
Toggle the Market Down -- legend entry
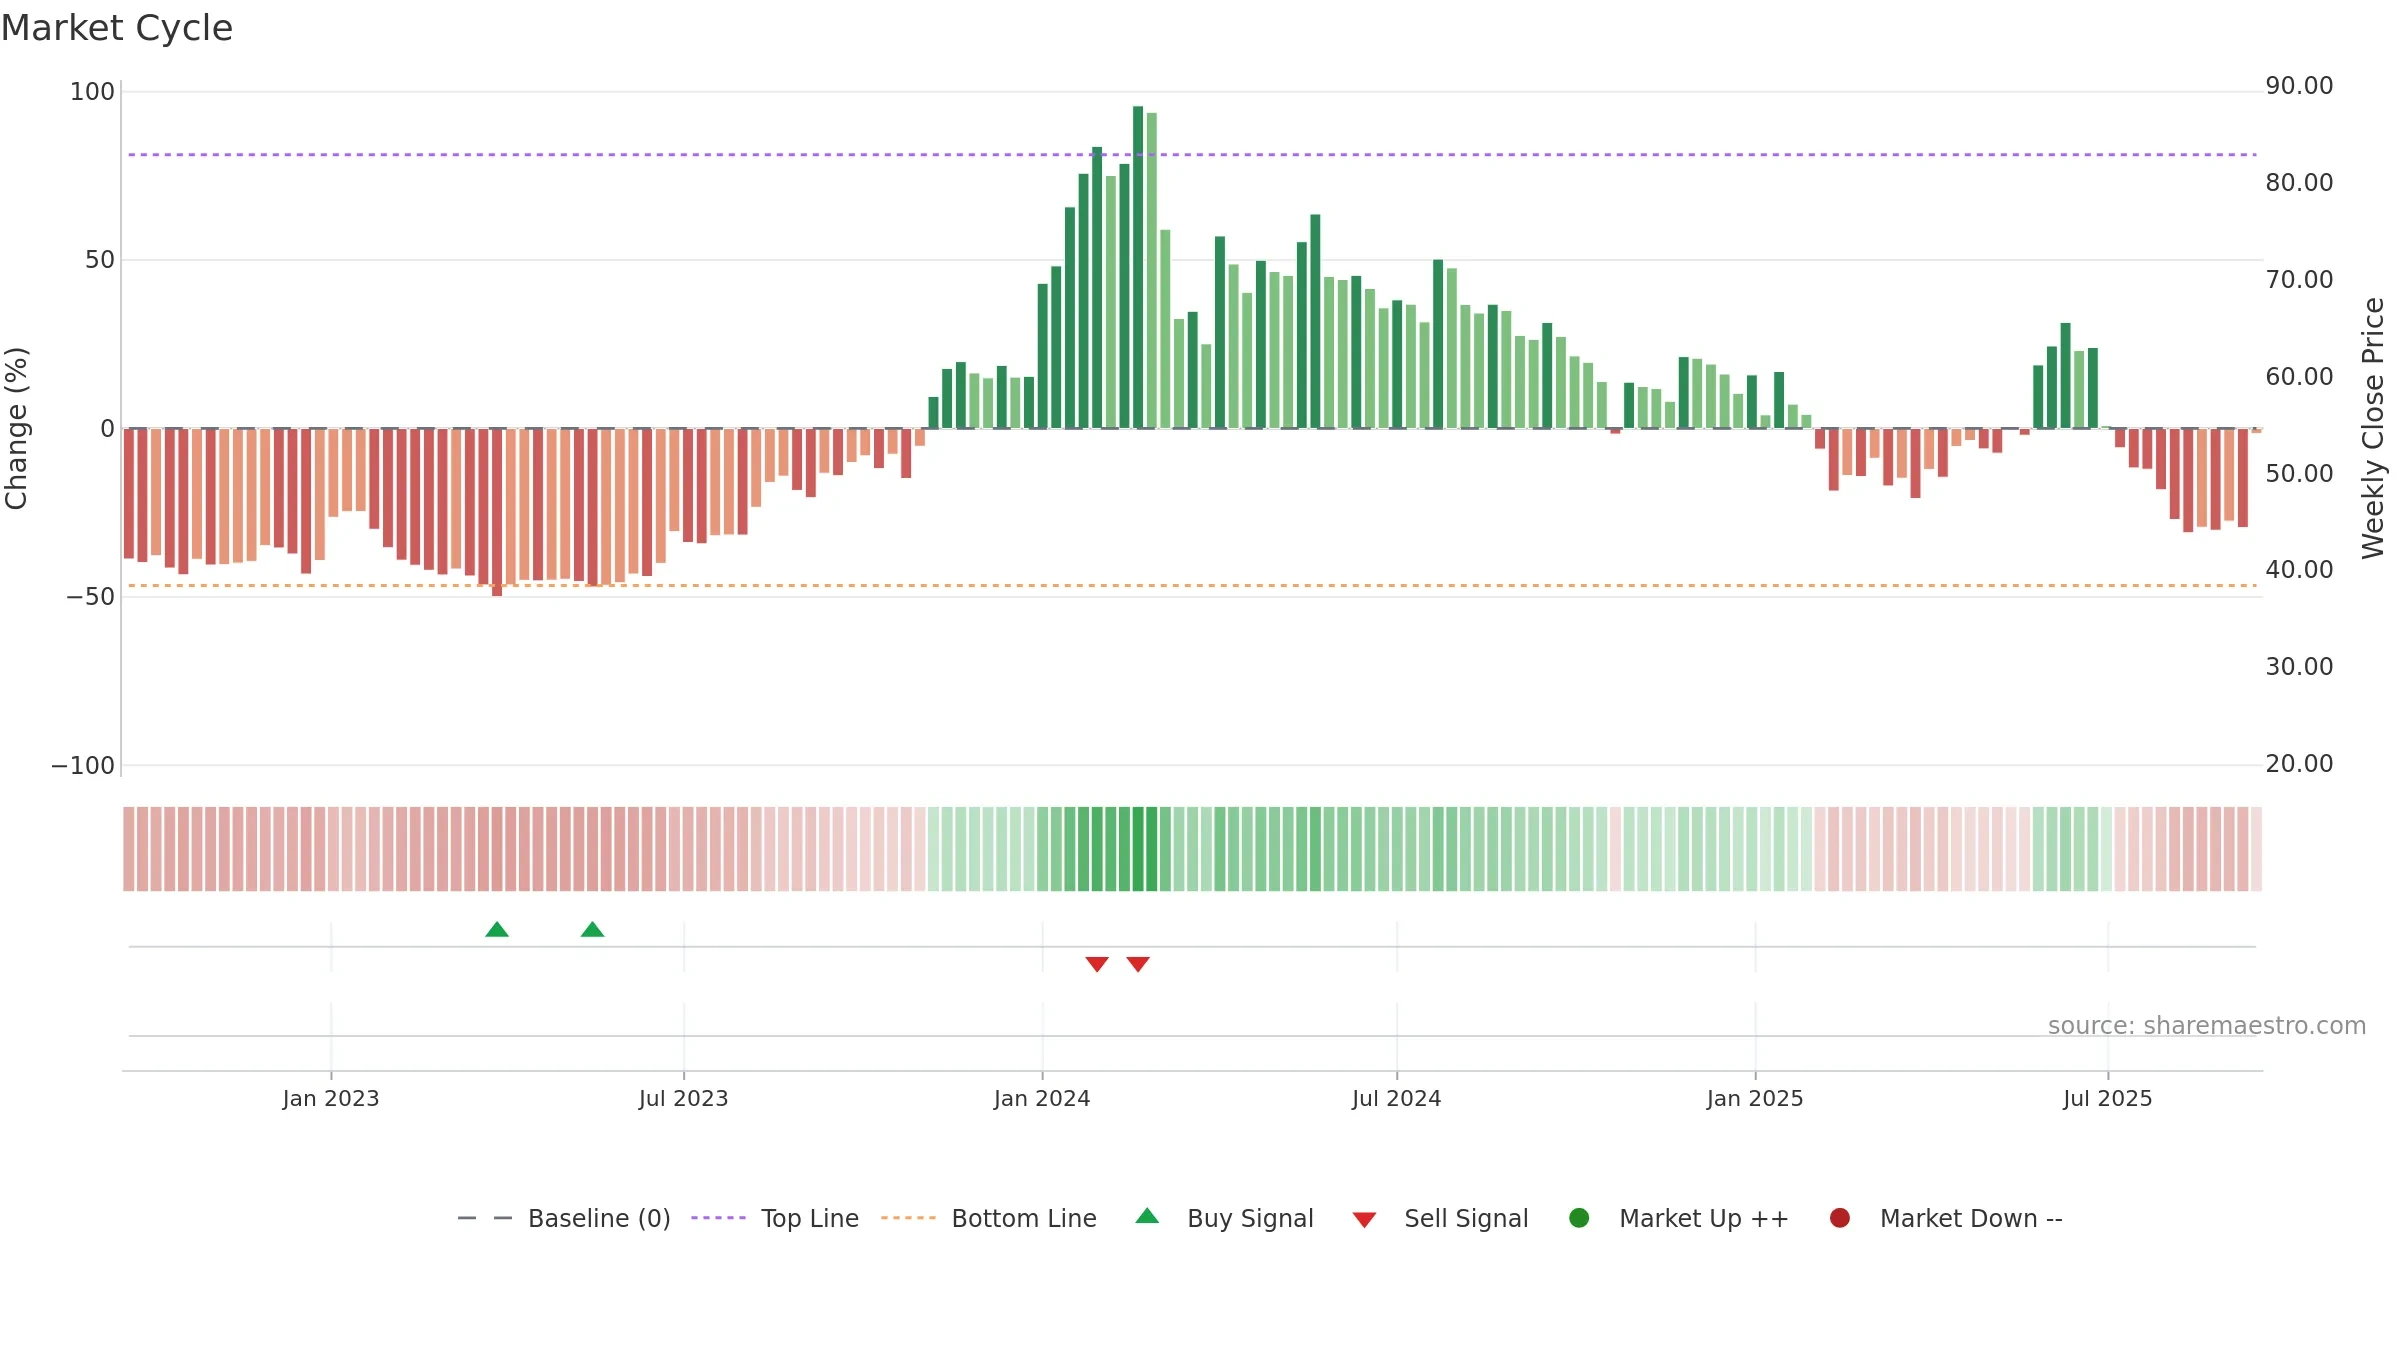click(x=1946, y=1218)
